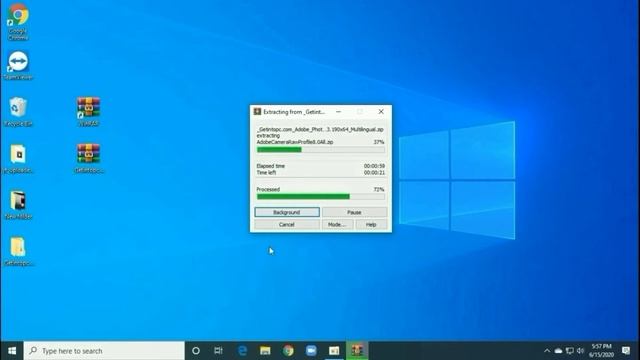Close the Extracting dialog window
This screenshot has height=360, width=640.
pos(381,111)
